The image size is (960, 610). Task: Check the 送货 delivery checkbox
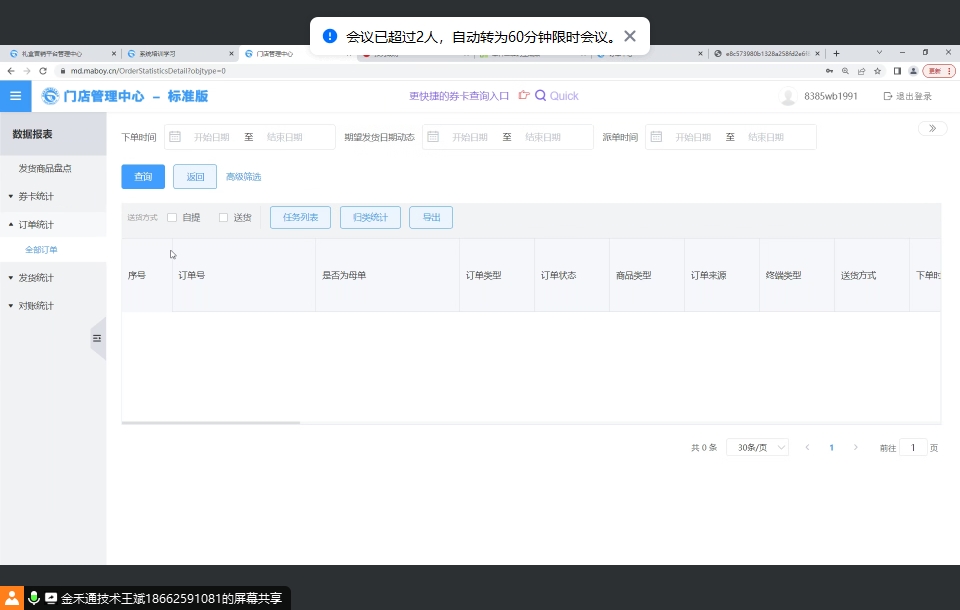(x=224, y=217)
